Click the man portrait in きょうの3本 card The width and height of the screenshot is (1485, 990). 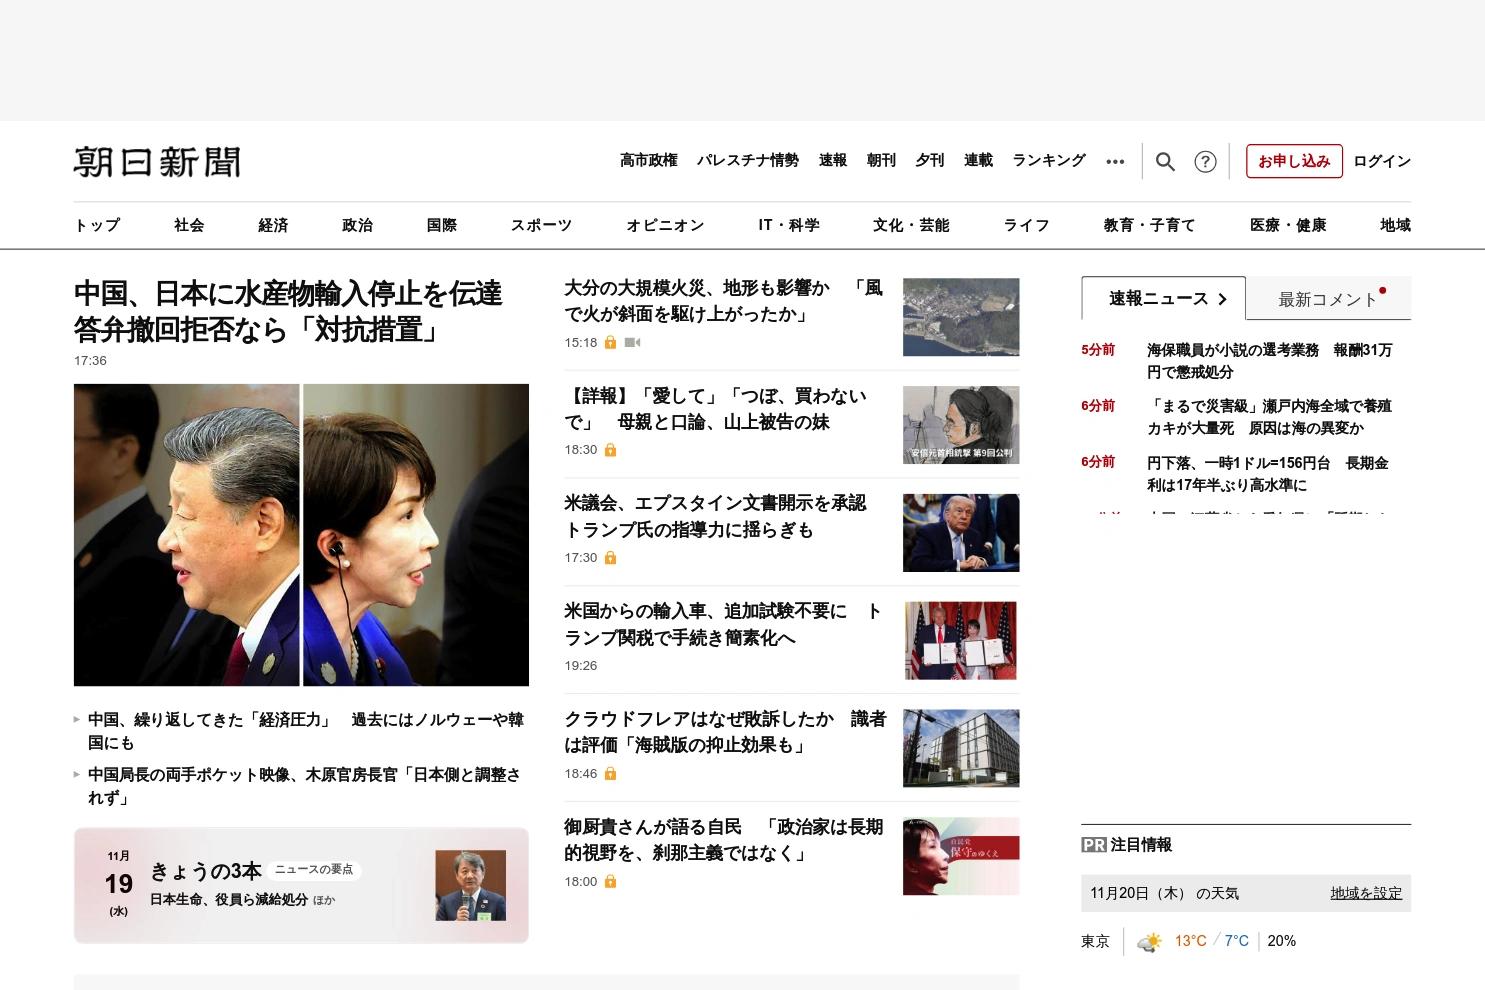470,886
